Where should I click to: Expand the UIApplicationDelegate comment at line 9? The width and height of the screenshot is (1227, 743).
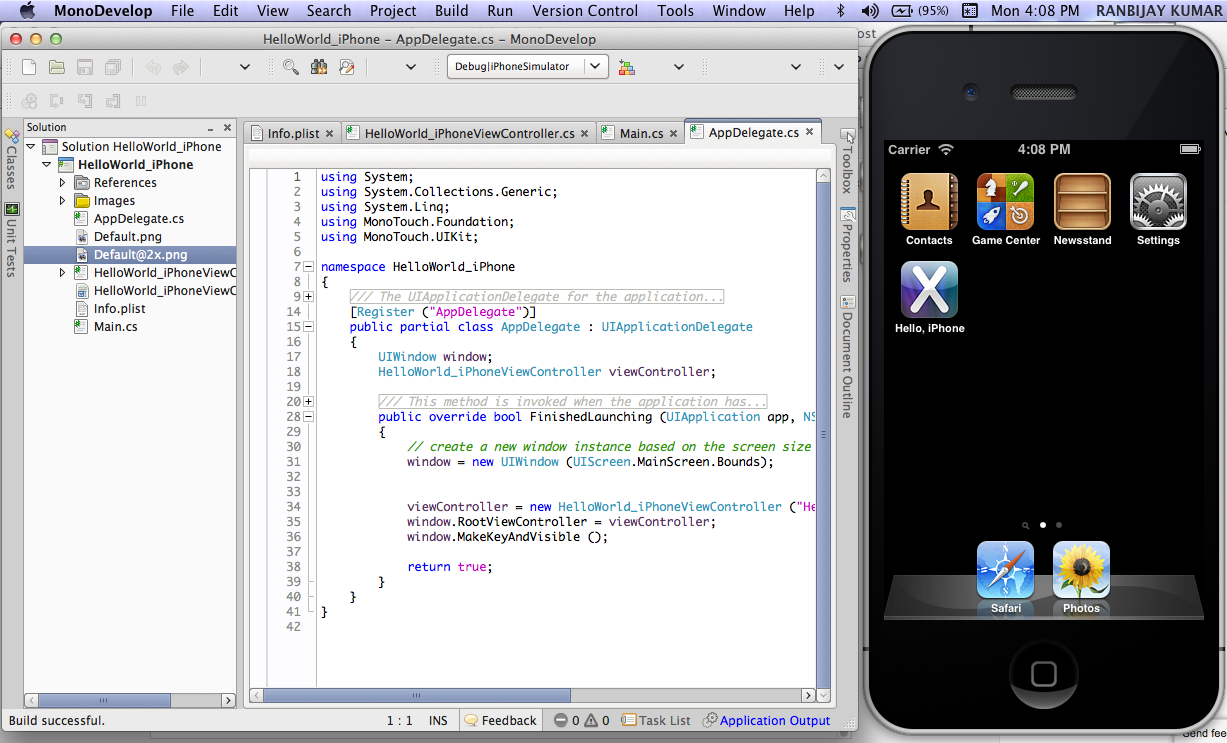coord(309,296)
